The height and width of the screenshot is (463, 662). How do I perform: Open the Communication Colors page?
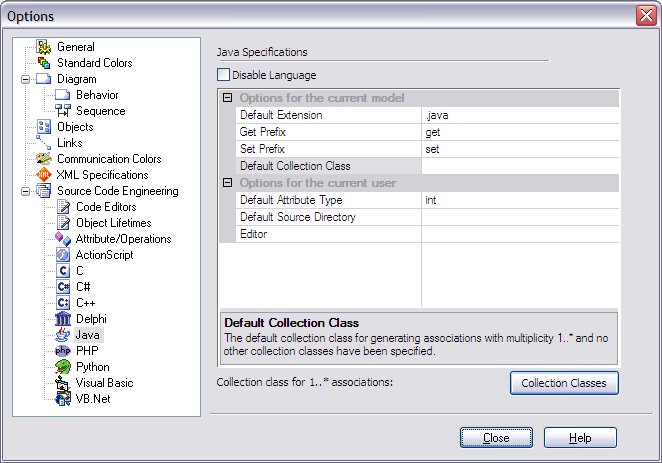click(109, 159)
